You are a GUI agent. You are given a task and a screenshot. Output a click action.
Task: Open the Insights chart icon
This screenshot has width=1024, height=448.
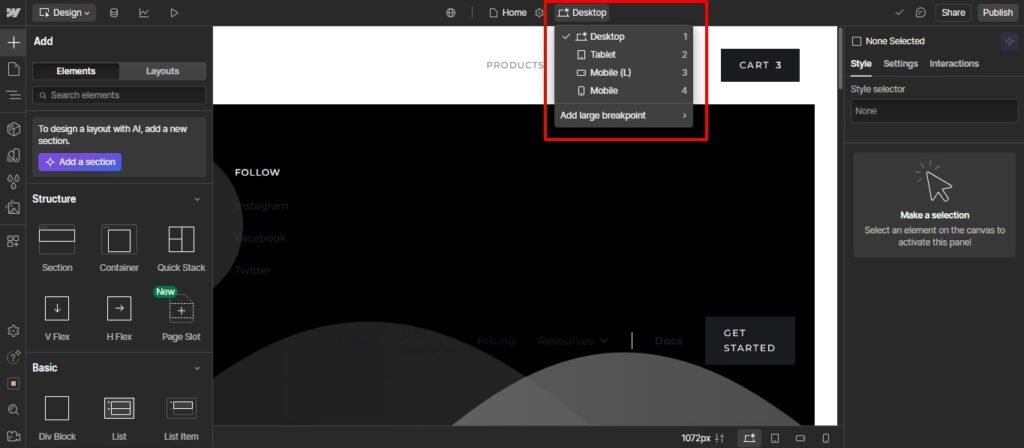[x=144, y=12]
